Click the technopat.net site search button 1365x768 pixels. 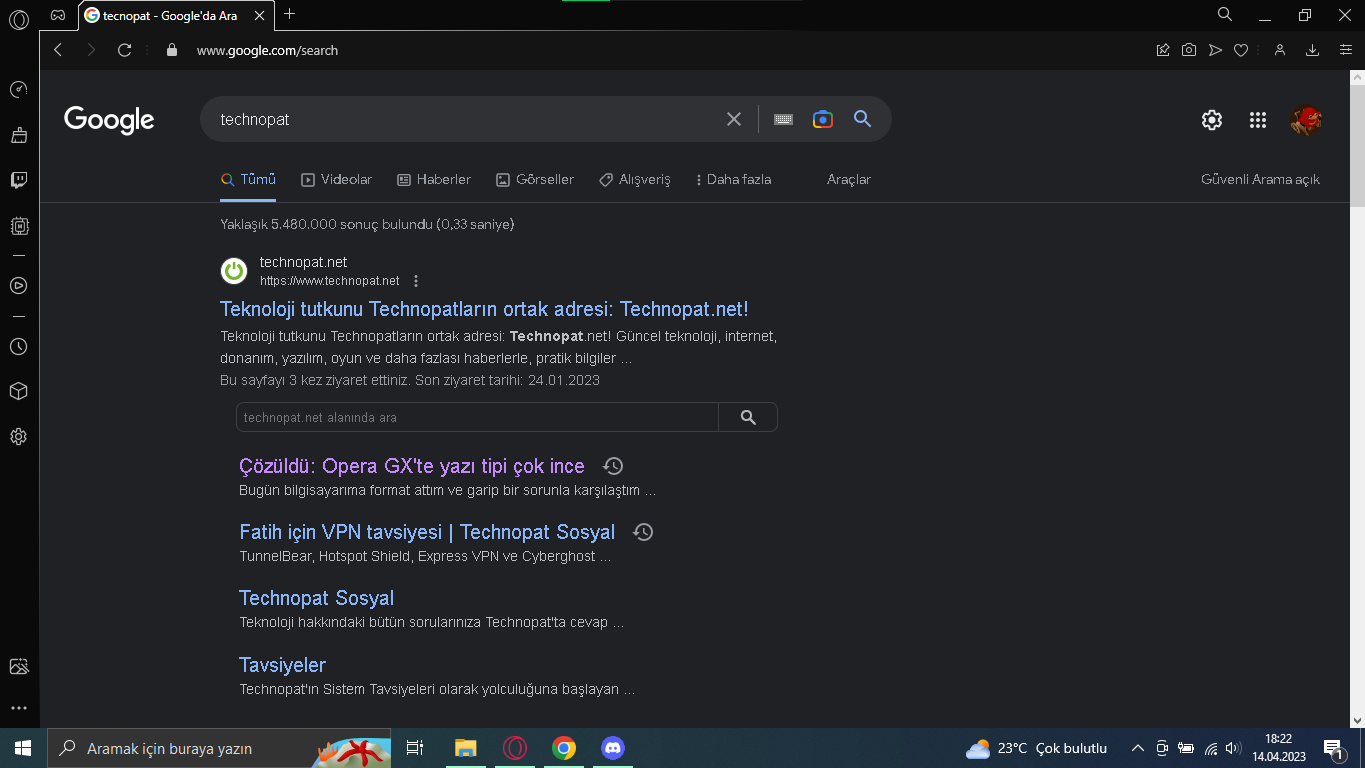748,417
